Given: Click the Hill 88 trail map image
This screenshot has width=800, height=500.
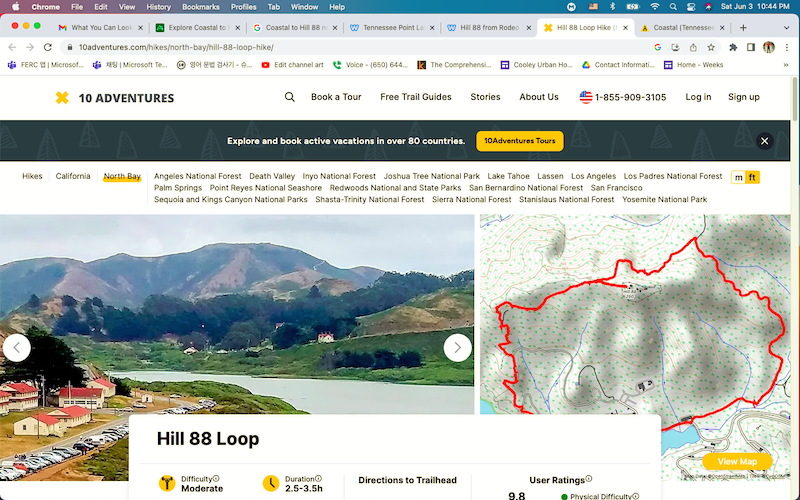Looking at the screenshot, I should click(635, 347).
